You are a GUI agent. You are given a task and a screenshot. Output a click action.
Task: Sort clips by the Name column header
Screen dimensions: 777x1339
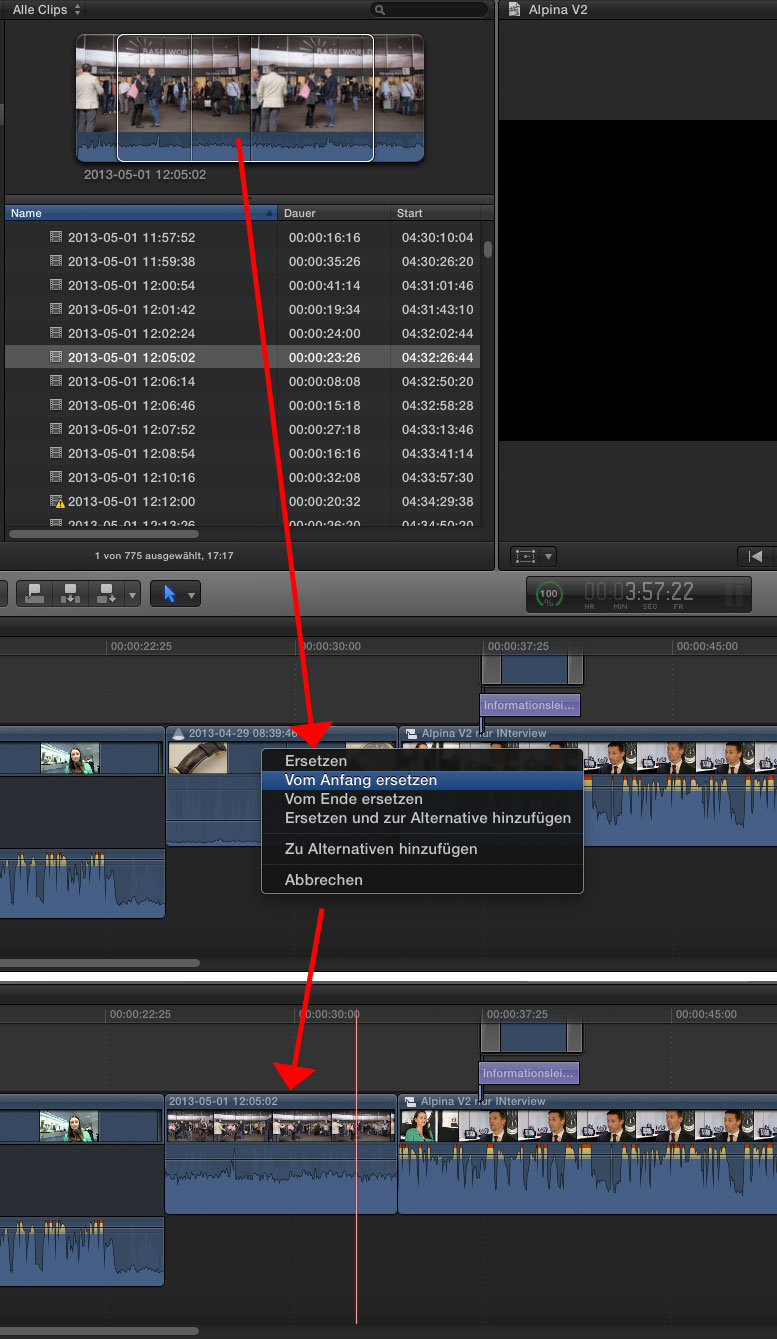140,213
